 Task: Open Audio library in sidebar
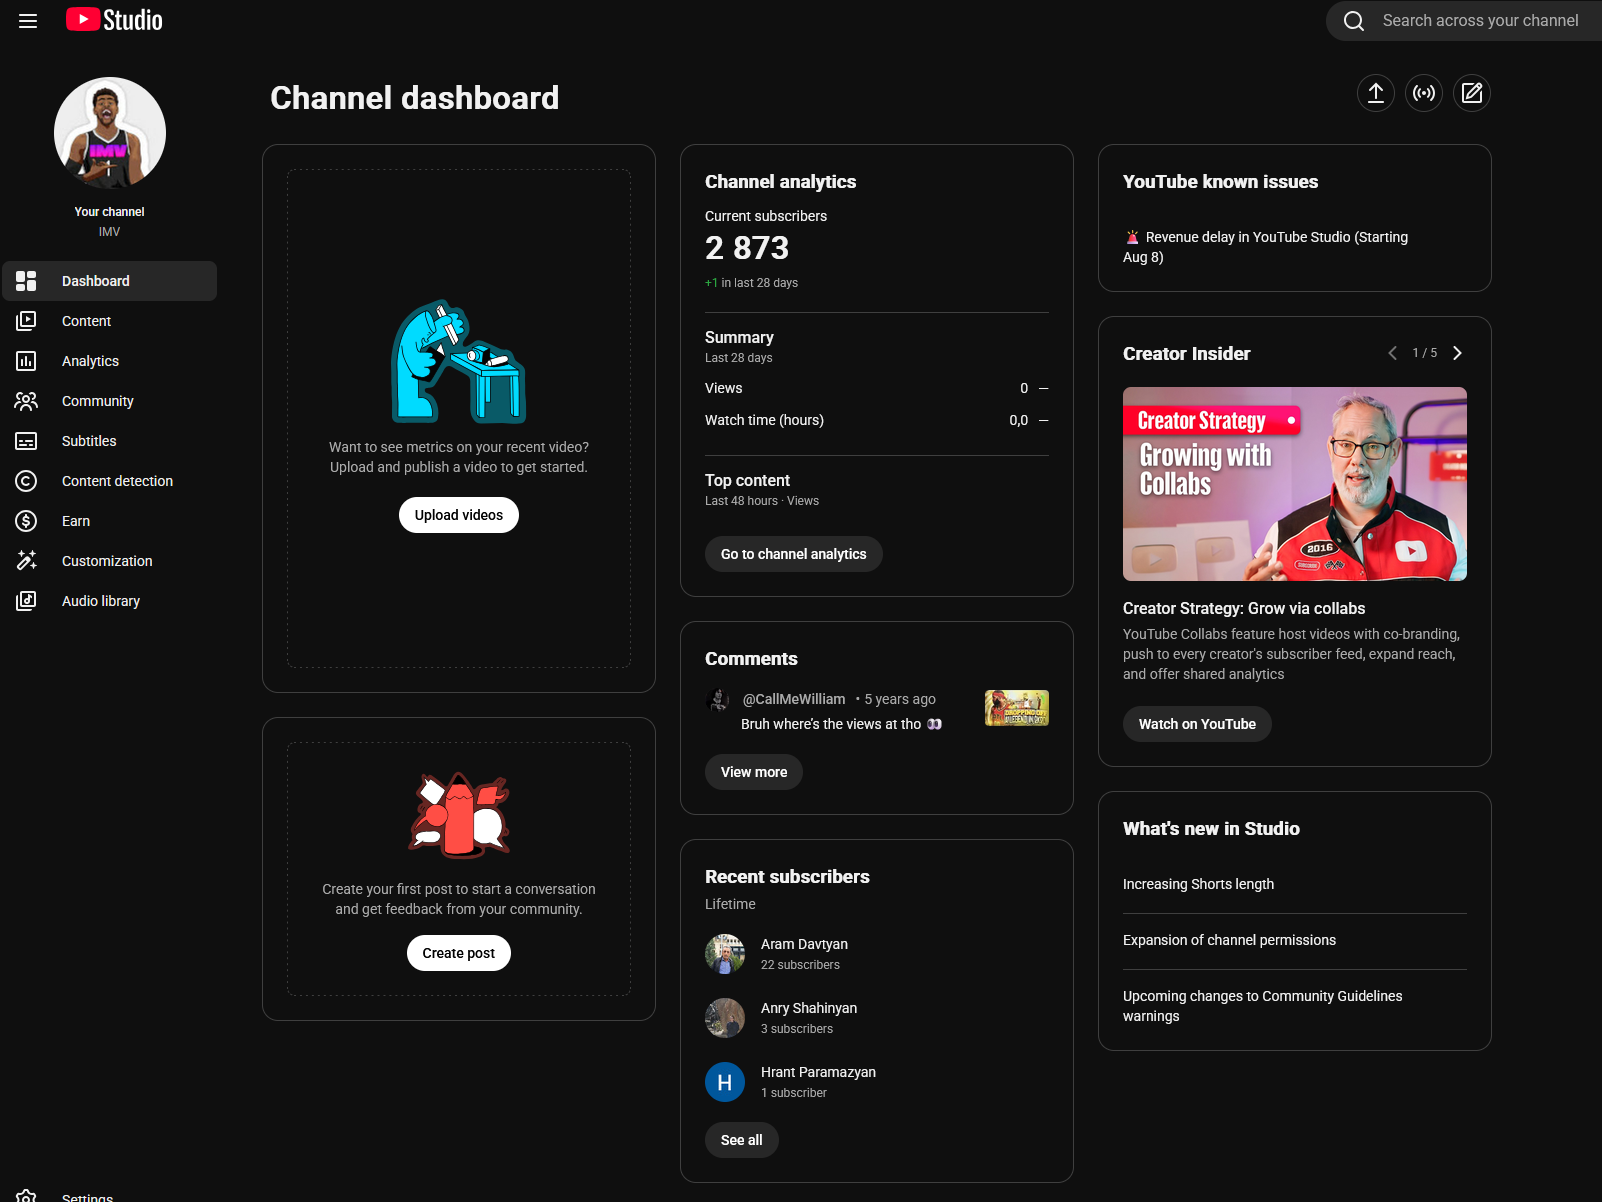point(110,601)
